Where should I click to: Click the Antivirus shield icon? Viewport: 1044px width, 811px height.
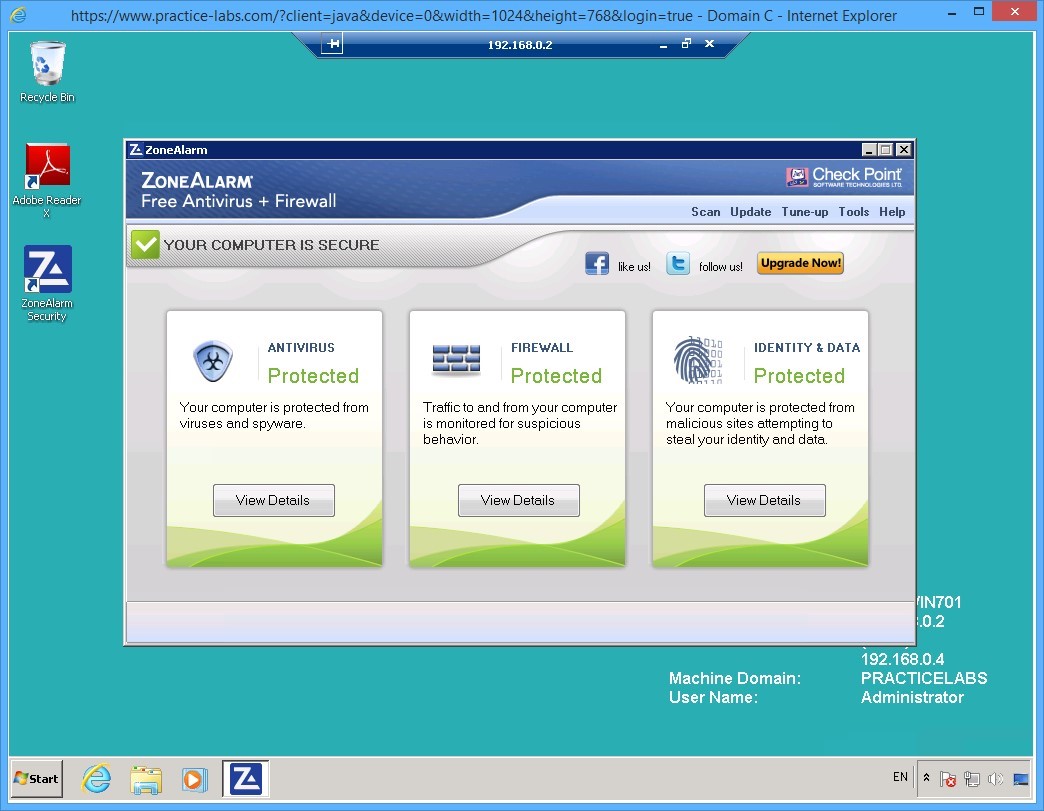(x=210, y=361)
